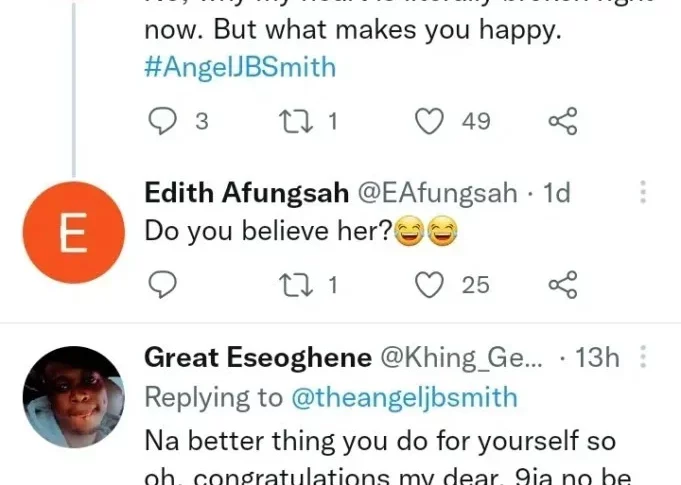Like the tweet with 49 likes

[429, 122]
